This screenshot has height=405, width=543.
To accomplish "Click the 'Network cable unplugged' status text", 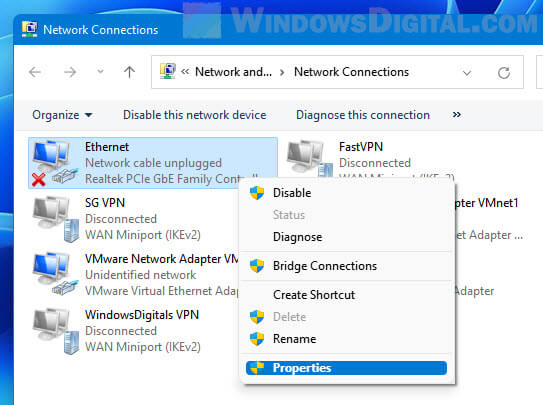I will [153, 163].
